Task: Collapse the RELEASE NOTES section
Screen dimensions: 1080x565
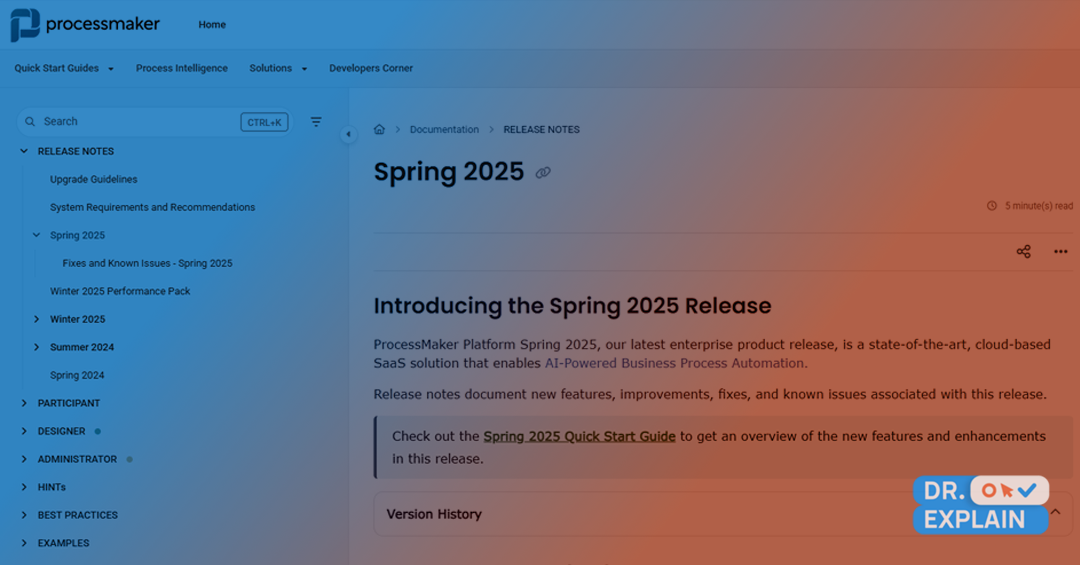Action: [x=24, y=151]
